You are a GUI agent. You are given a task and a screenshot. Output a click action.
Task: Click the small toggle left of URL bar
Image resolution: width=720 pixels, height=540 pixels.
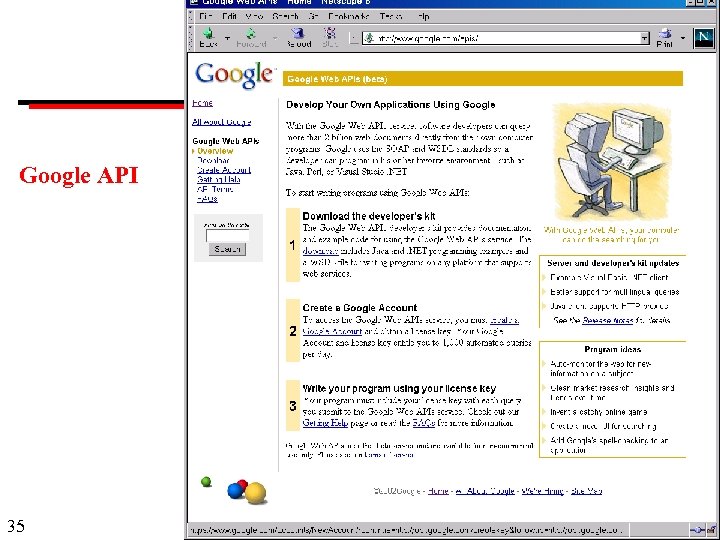[x=354, y=38]
